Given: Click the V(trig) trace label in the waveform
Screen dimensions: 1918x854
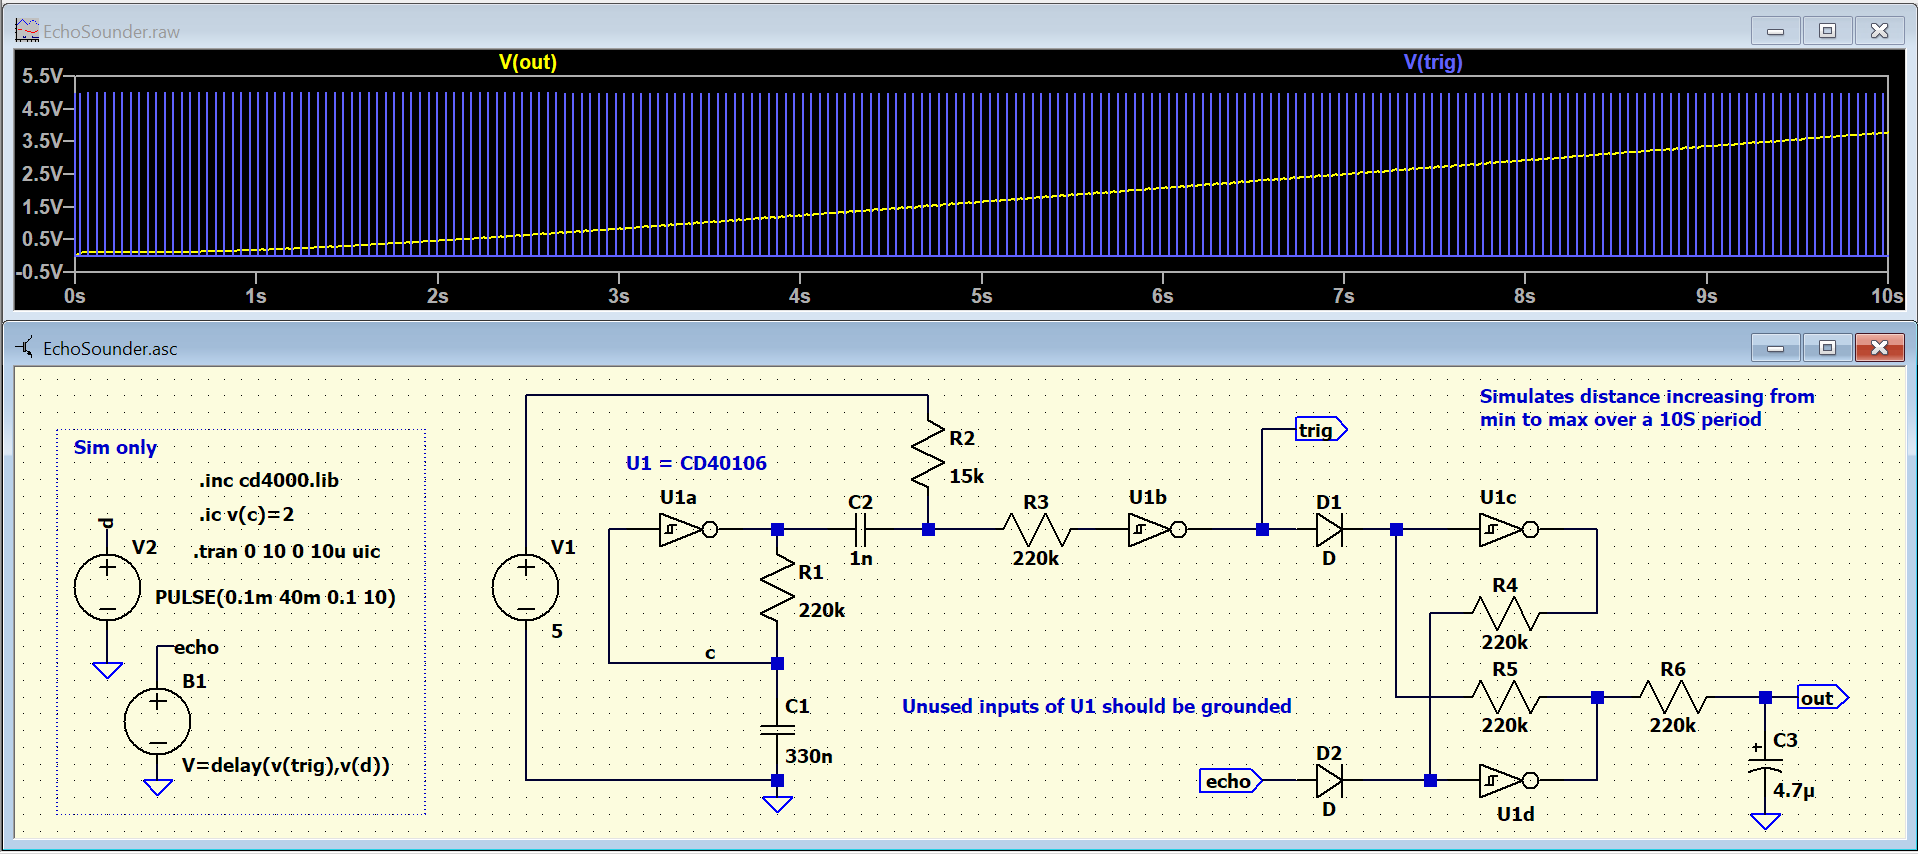Looking at the screenshot, I should coord(1433,62).
